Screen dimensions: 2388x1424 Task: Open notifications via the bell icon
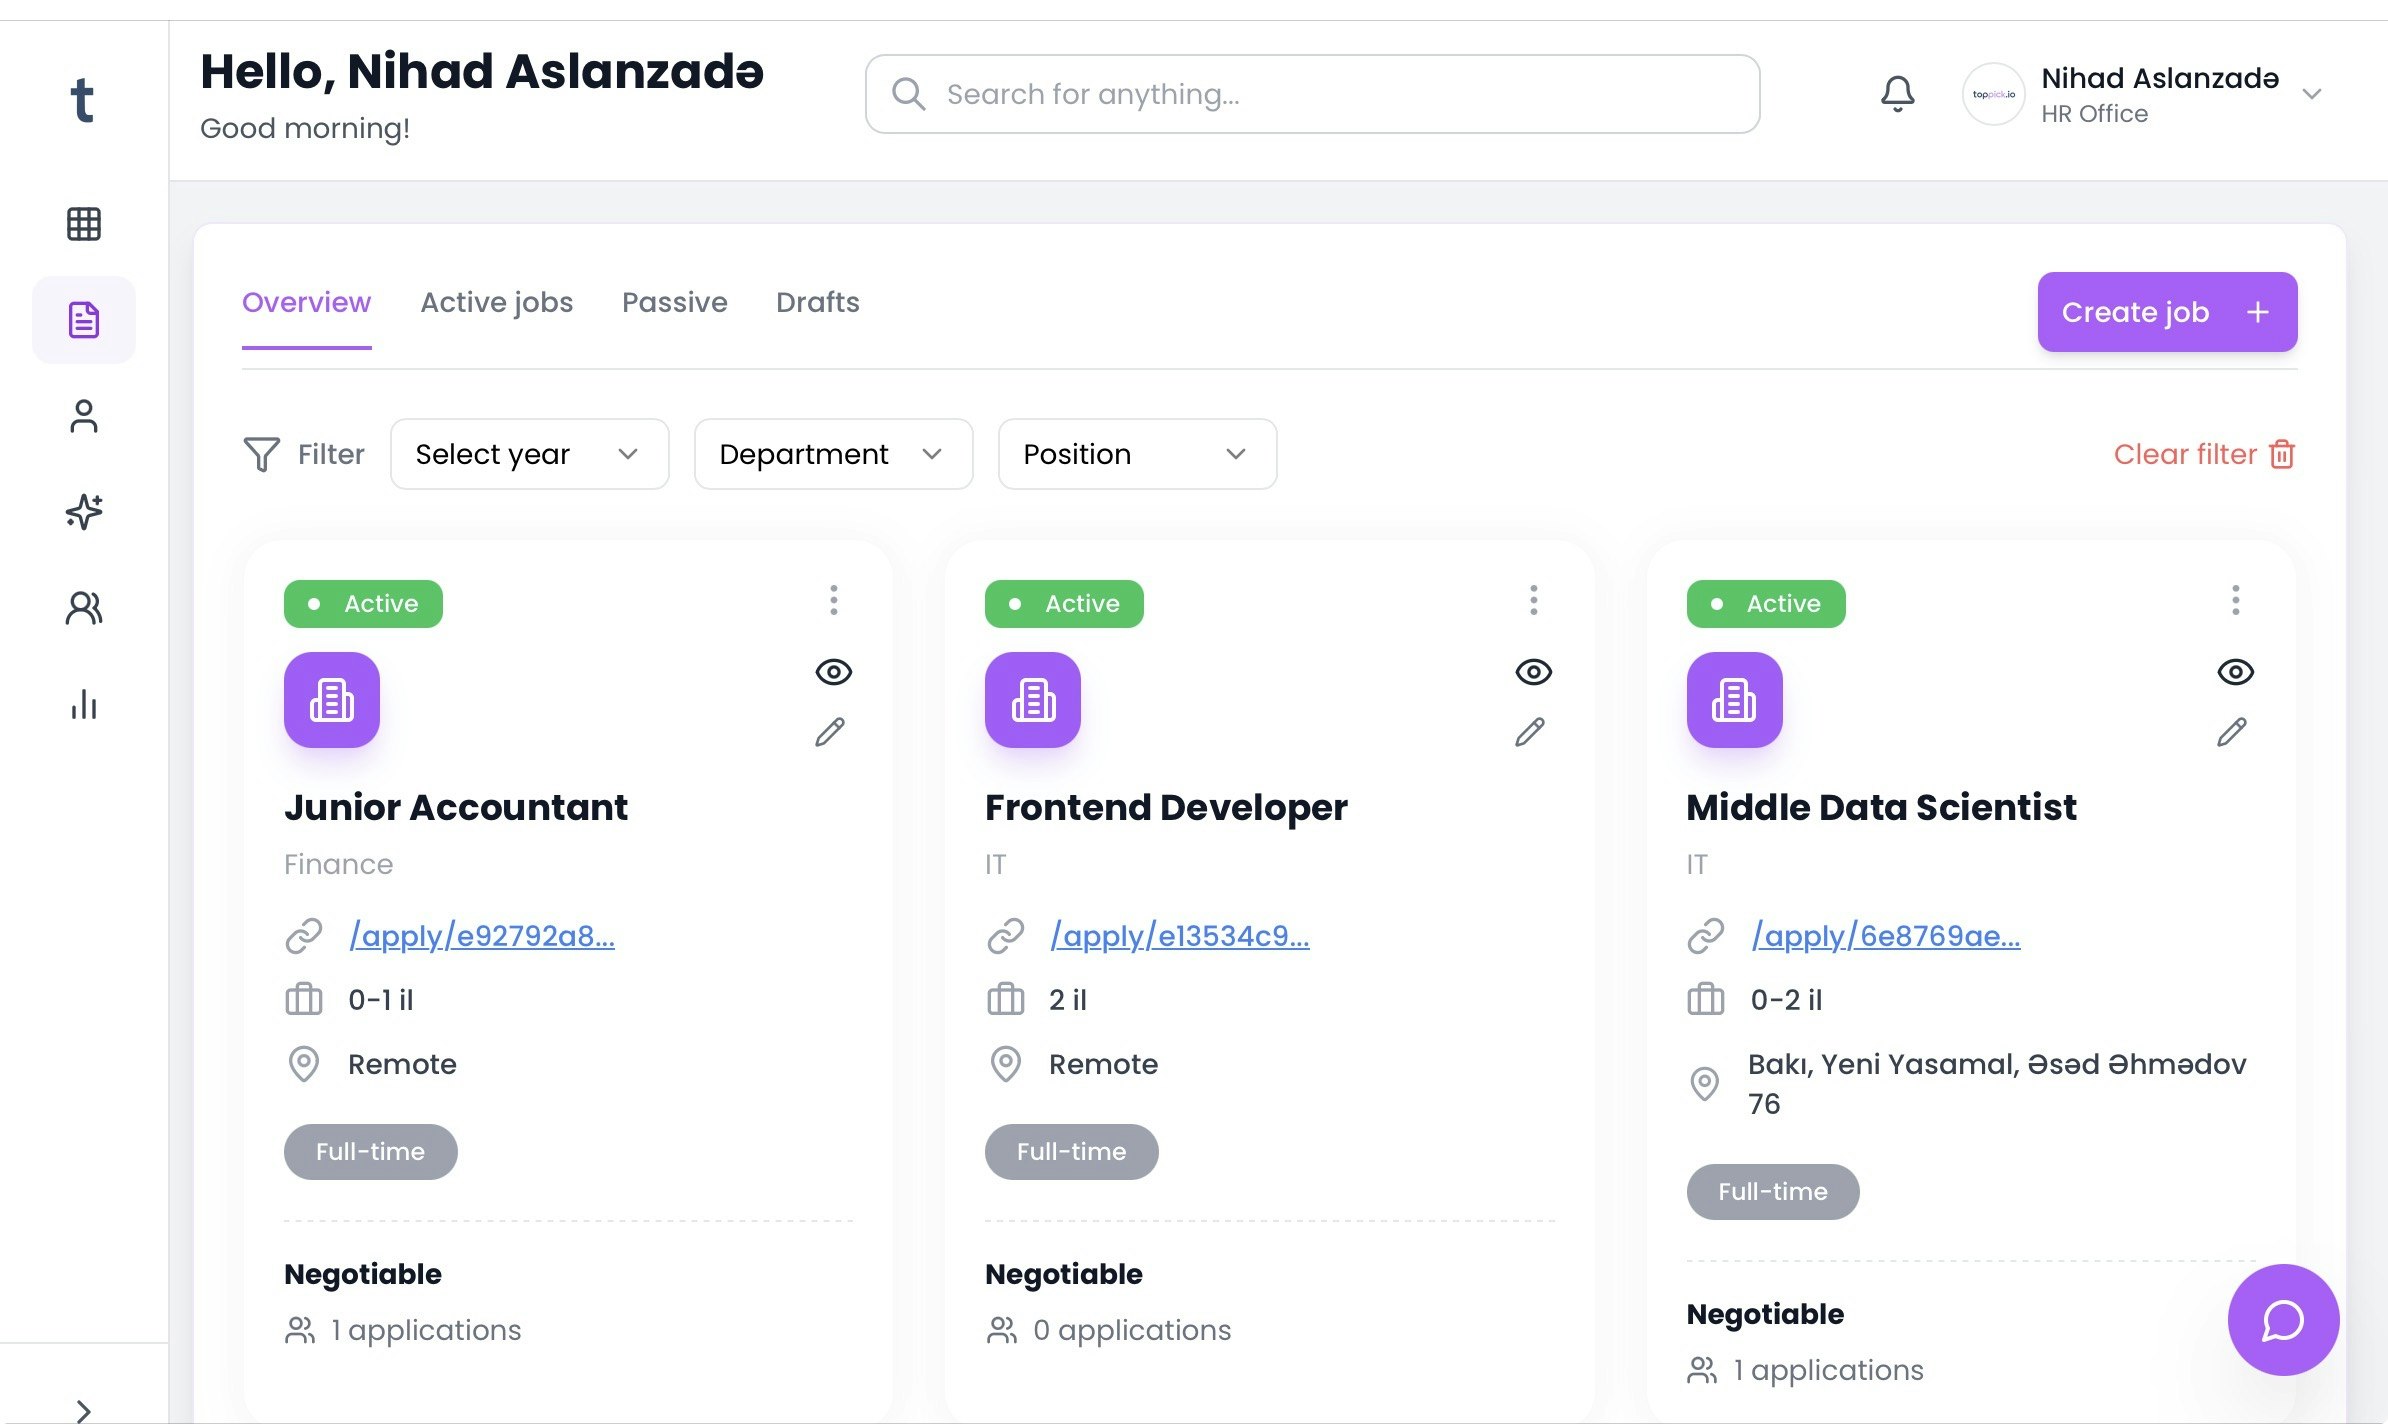pos(1898,93)
